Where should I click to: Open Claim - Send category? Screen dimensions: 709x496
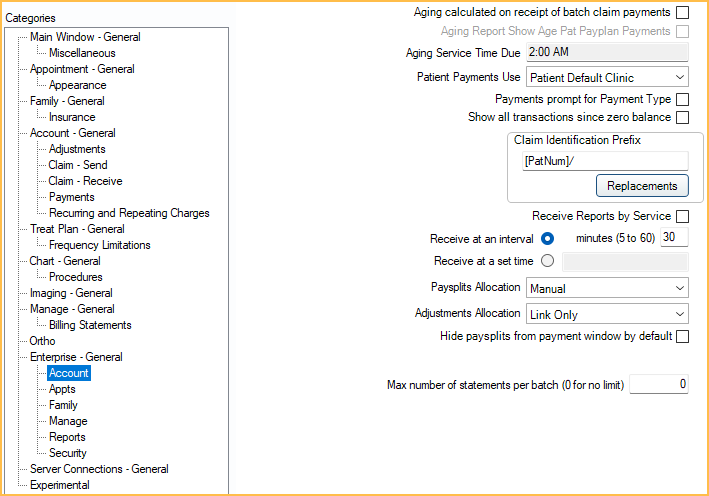[78, 165]
